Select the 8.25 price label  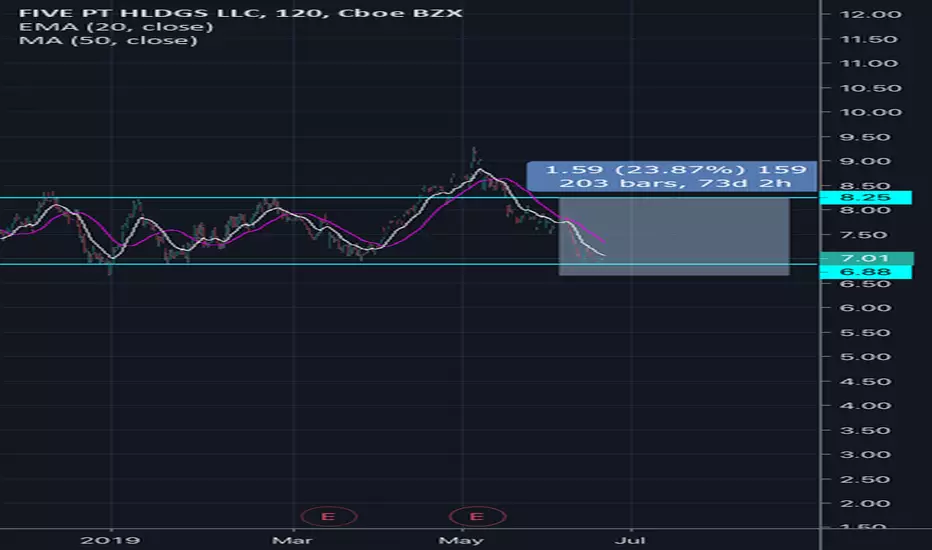pos(865,197)
